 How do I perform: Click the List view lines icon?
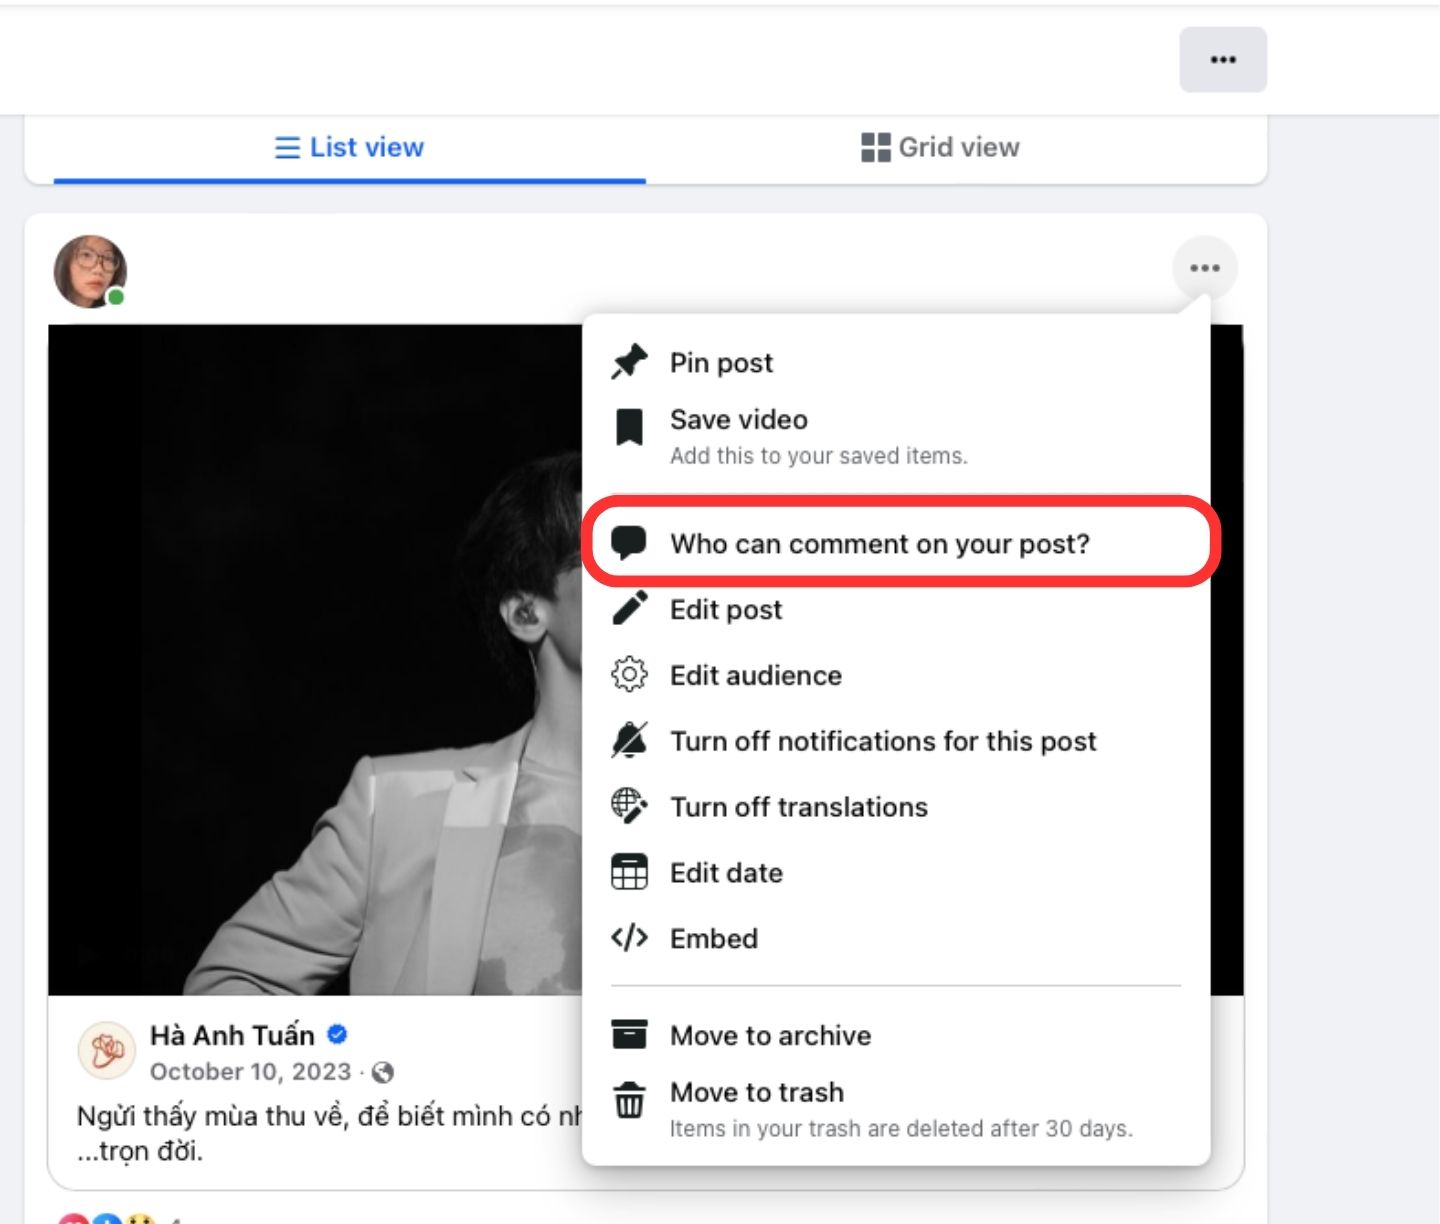(x=287, y=148)
